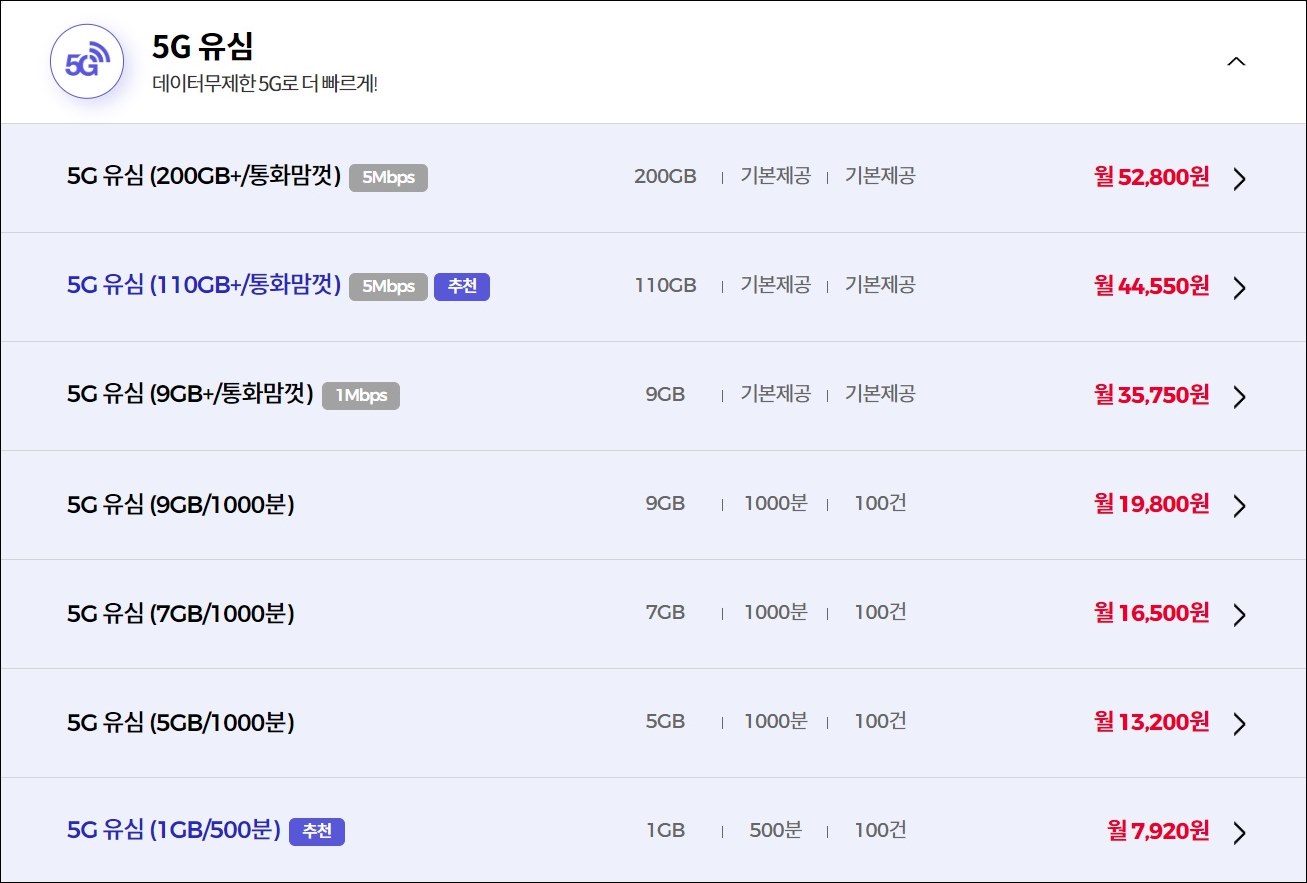This screenshot has height=883, width=1307.
Task: Click the 1GB data amount
Action: pos(665,831)
